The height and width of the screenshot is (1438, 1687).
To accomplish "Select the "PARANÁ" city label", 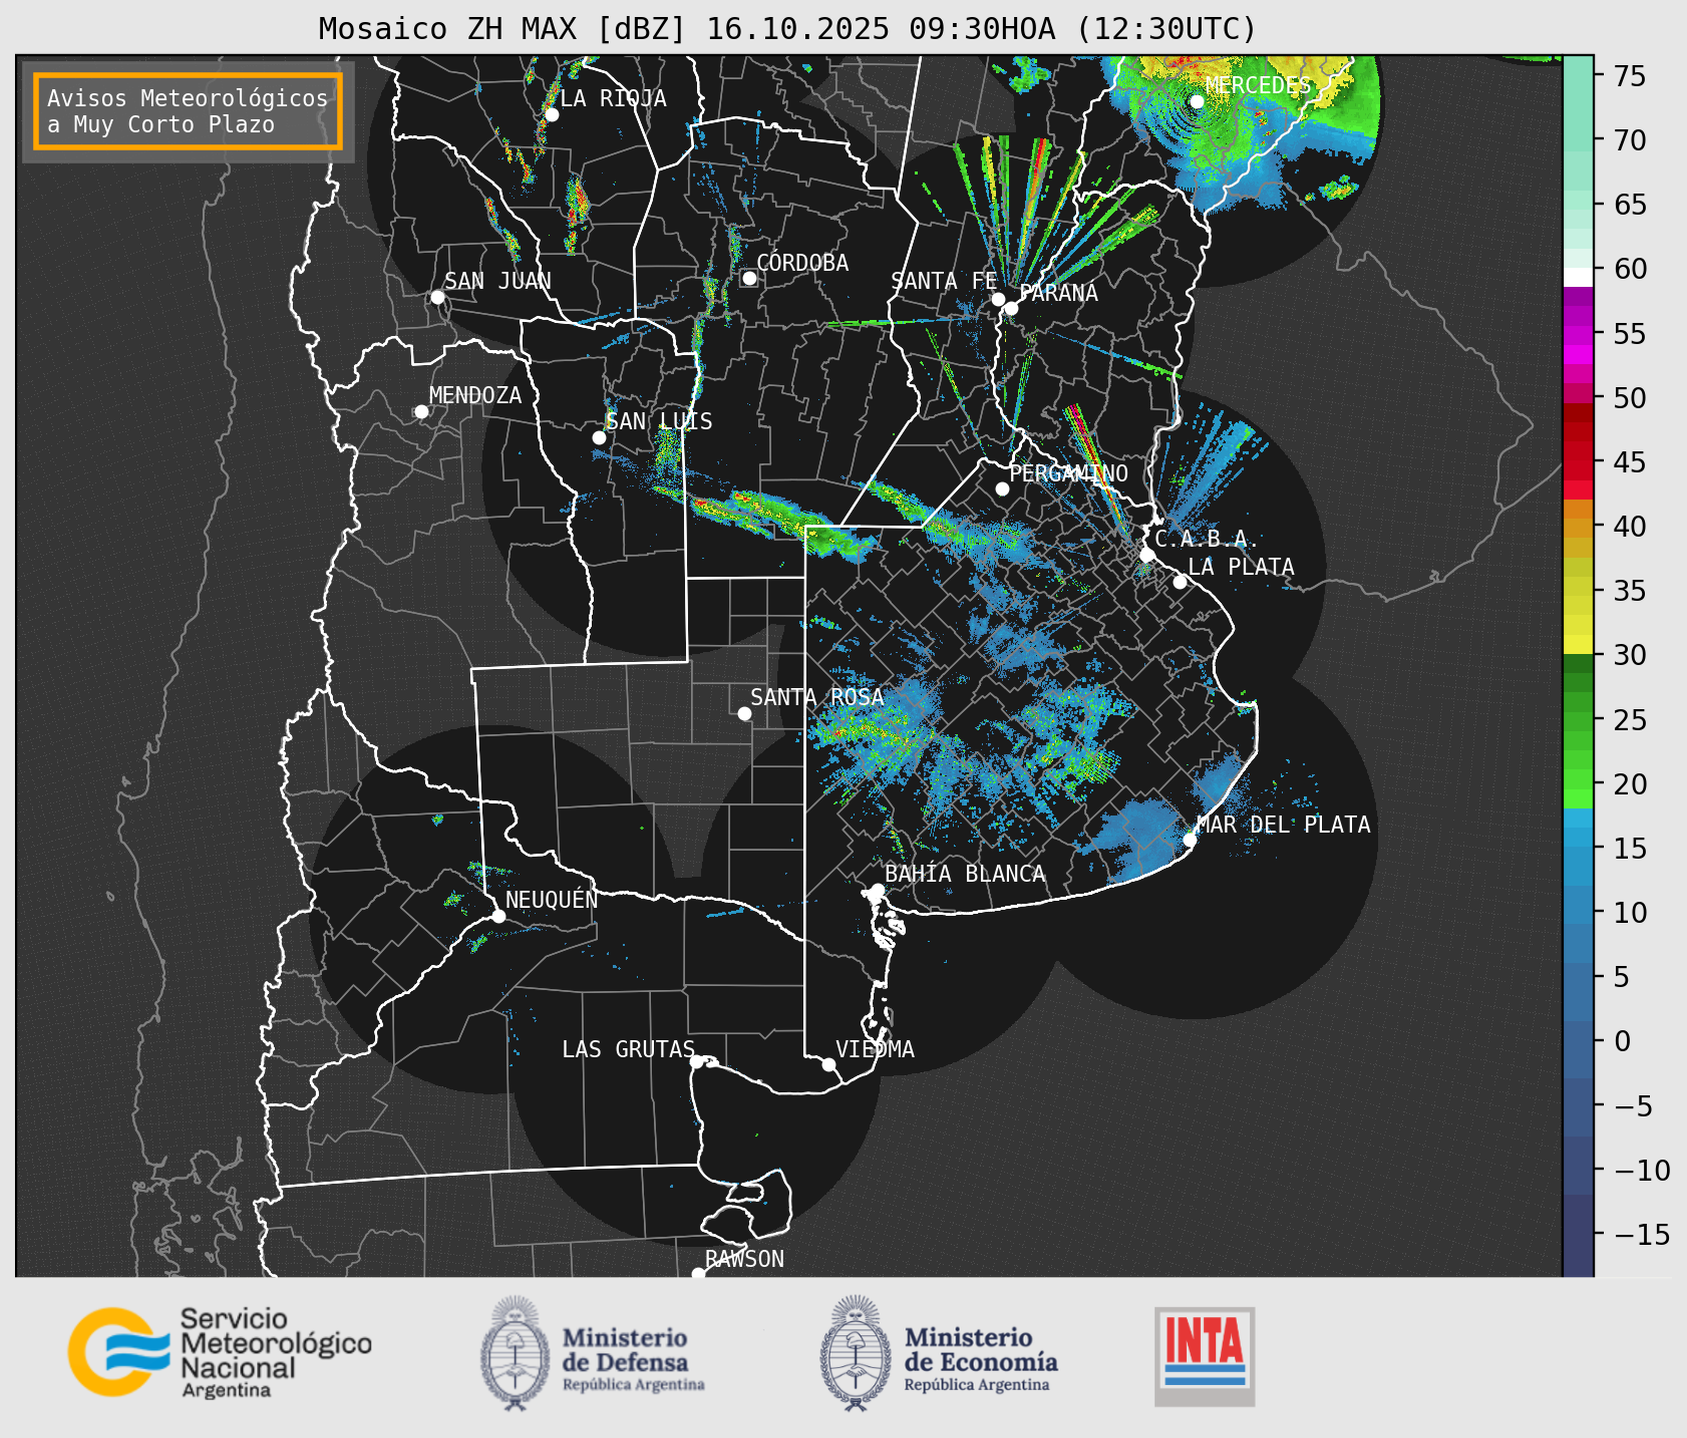I will coord(1058,293).
